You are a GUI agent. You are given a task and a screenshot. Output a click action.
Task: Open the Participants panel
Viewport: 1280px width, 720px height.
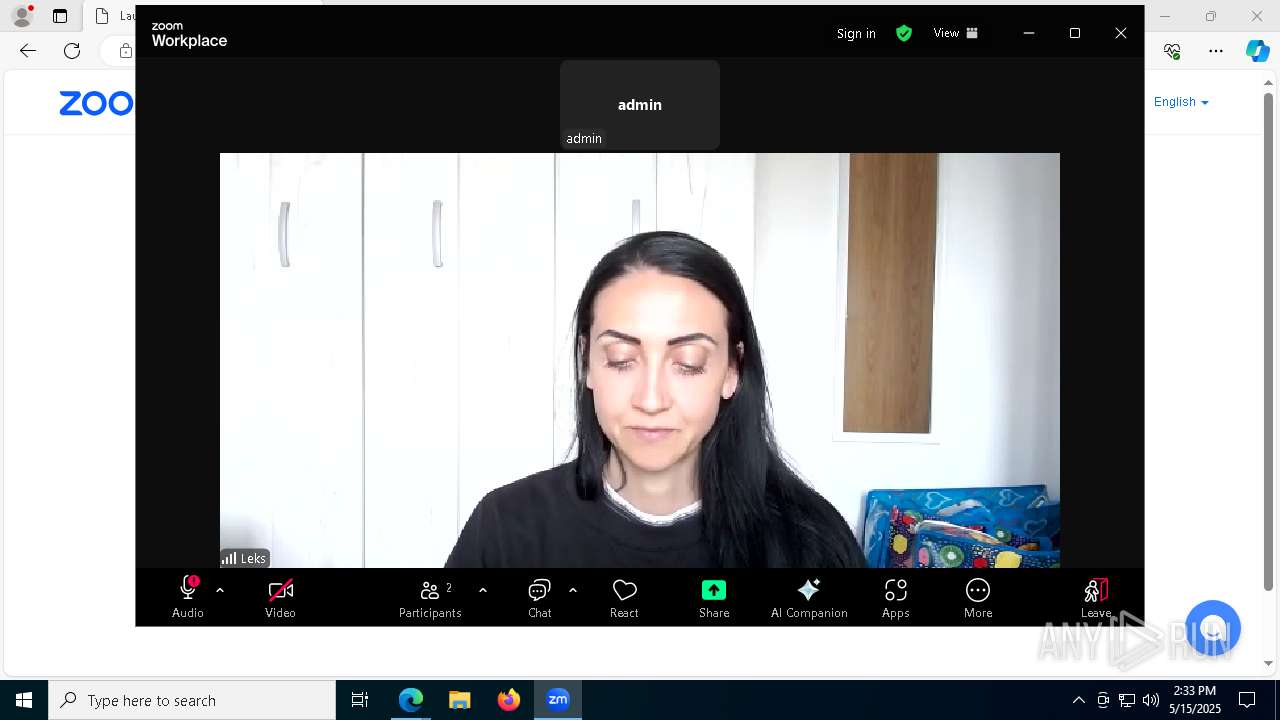[430, 597]
